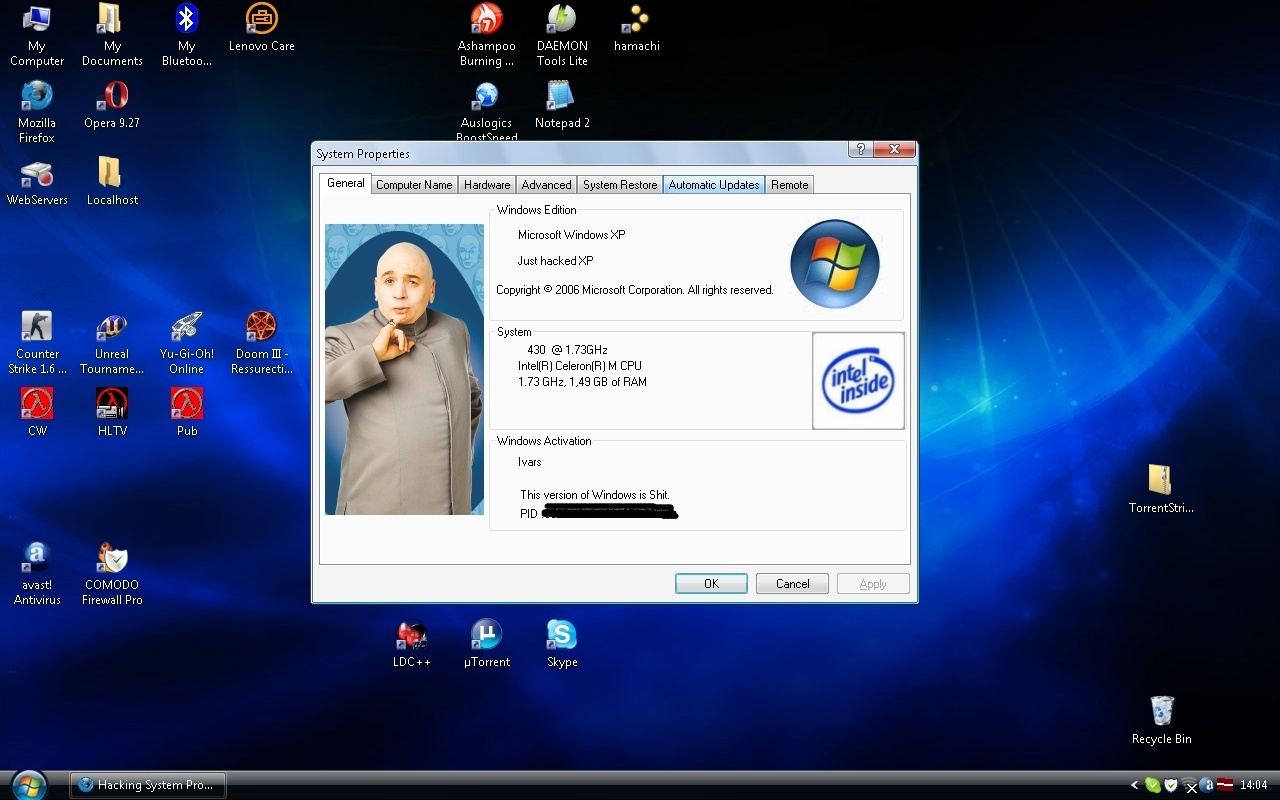
Task: Click the 'Microsoft Windows XP' text
Action: coord(572,235)
